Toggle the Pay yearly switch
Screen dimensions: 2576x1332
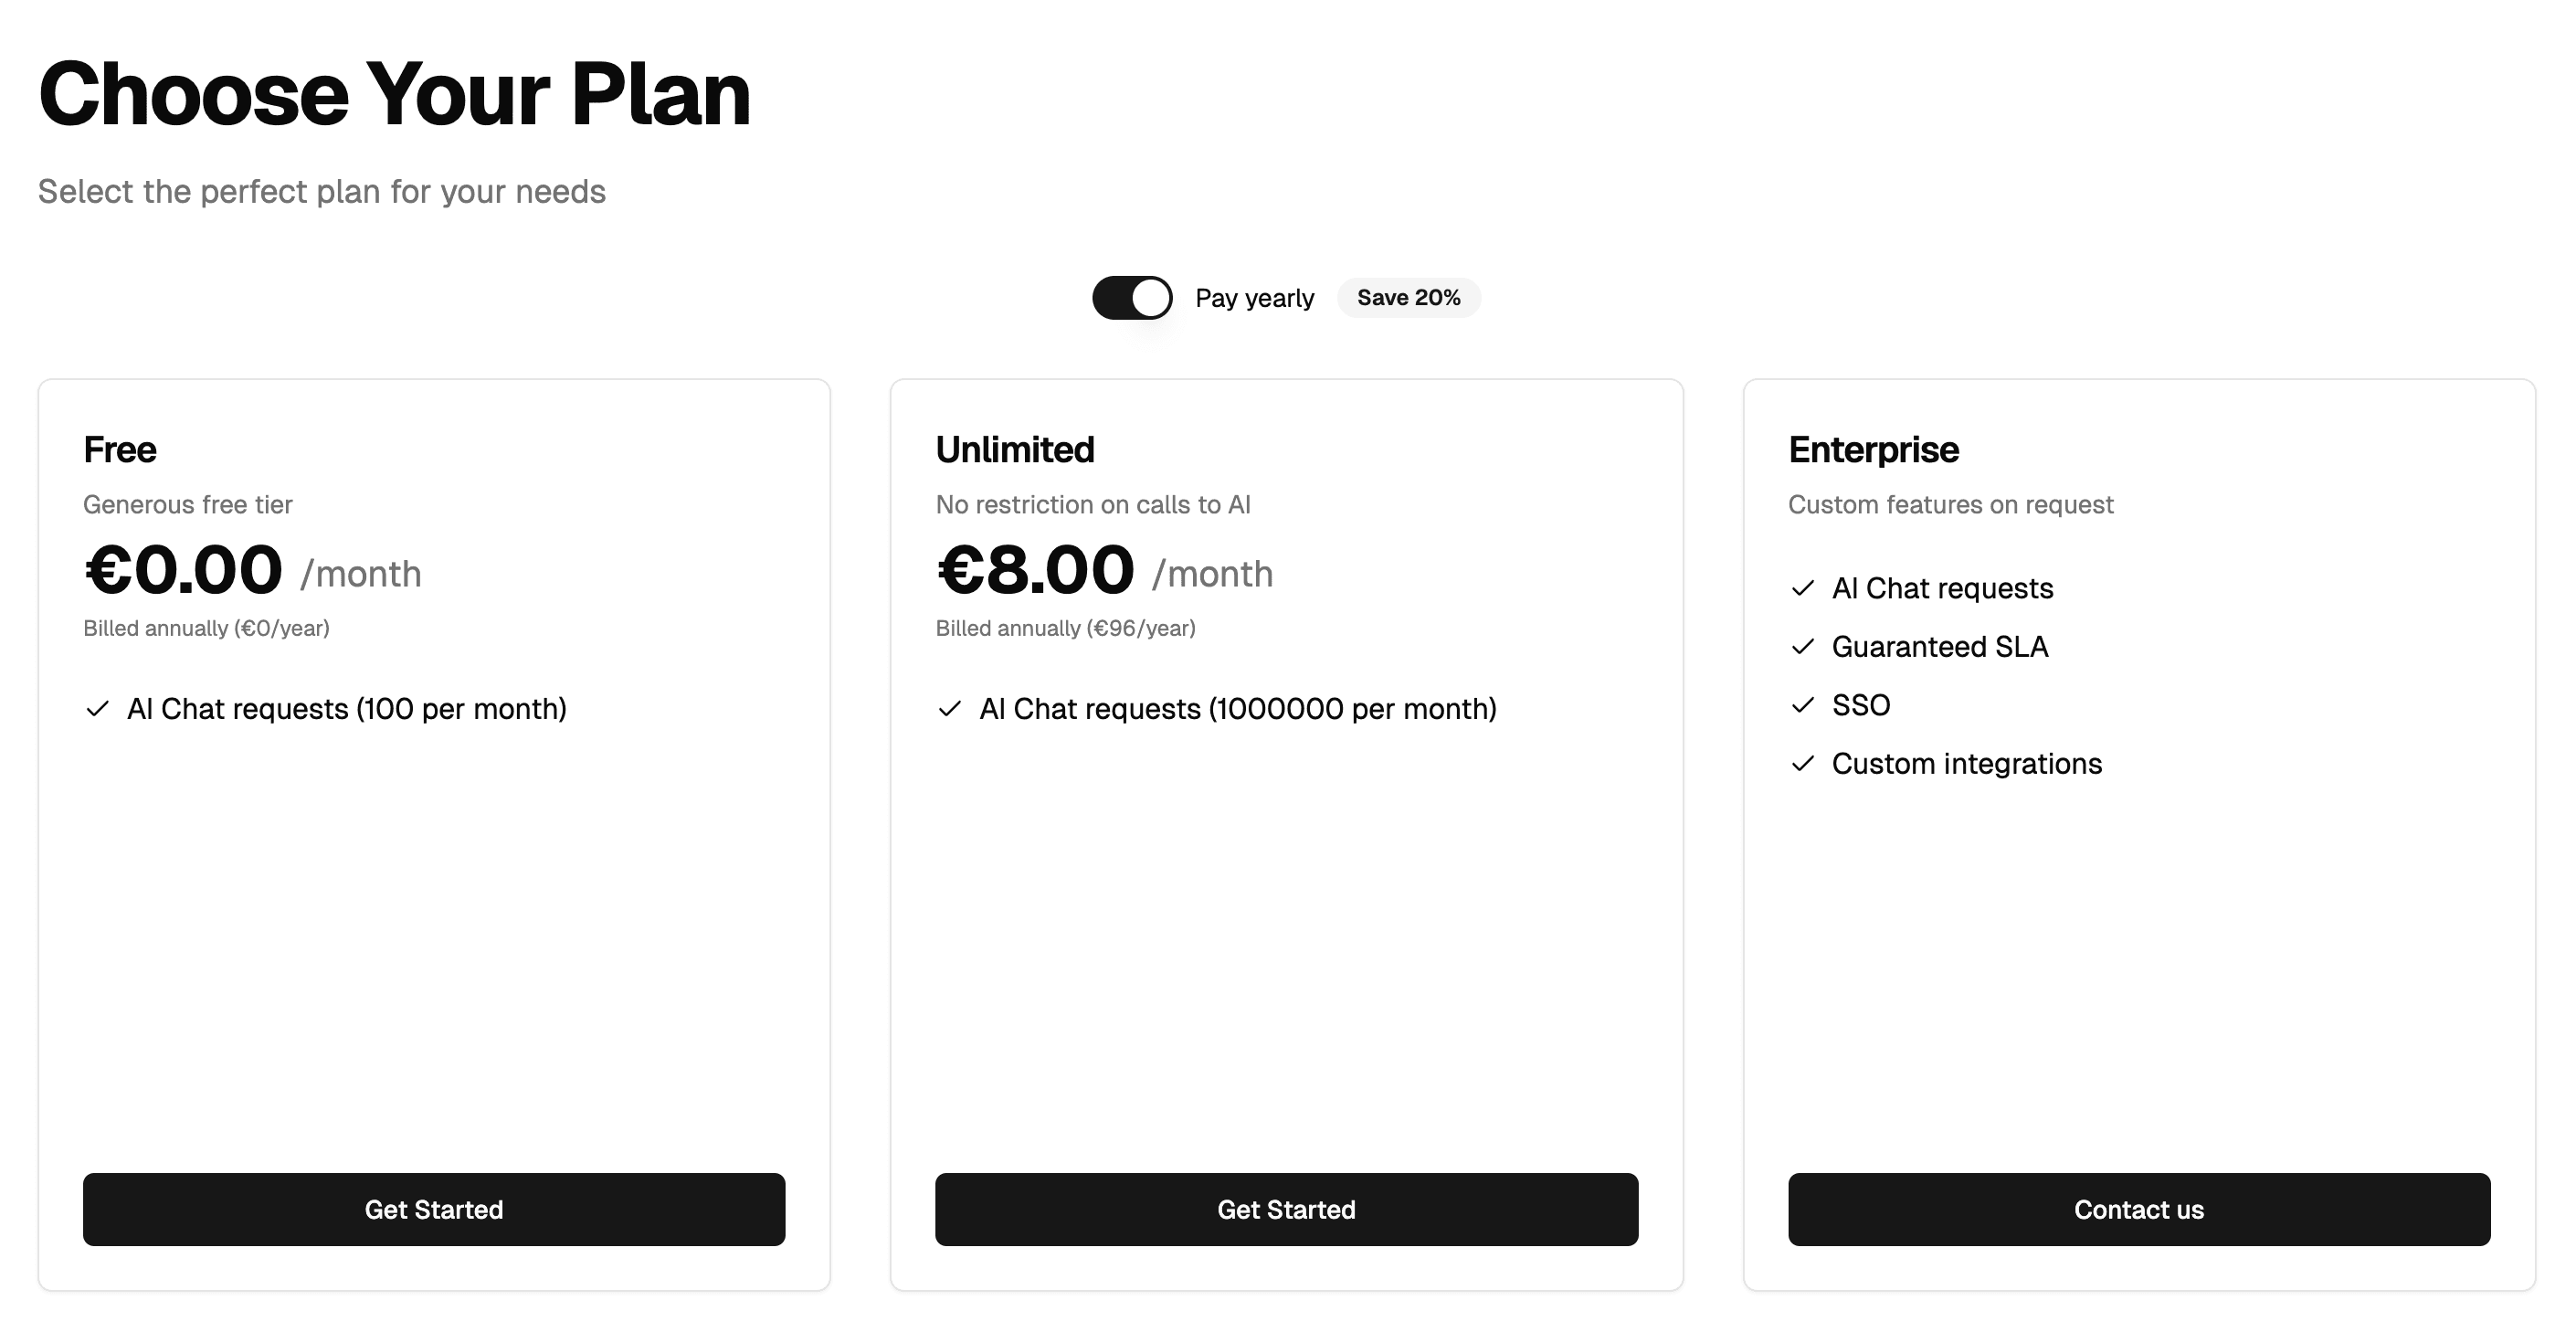pos(1132,297)
